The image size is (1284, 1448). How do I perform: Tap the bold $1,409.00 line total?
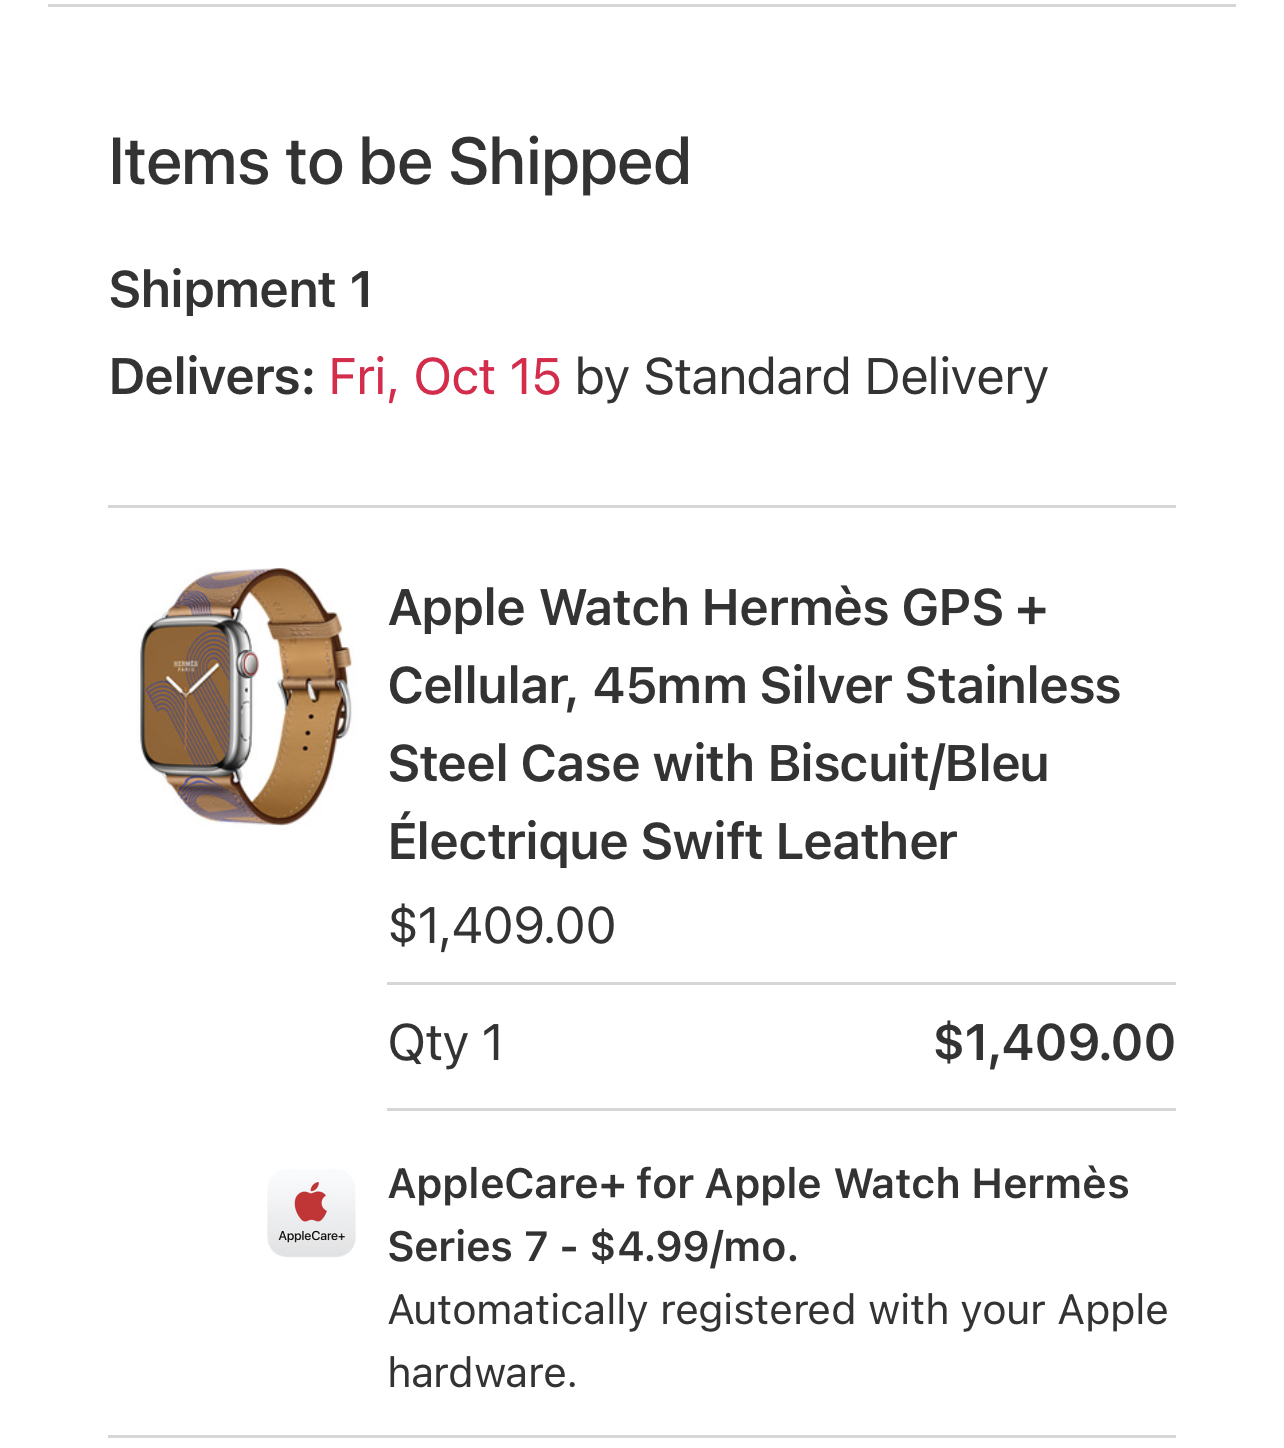[1054, 1043]
